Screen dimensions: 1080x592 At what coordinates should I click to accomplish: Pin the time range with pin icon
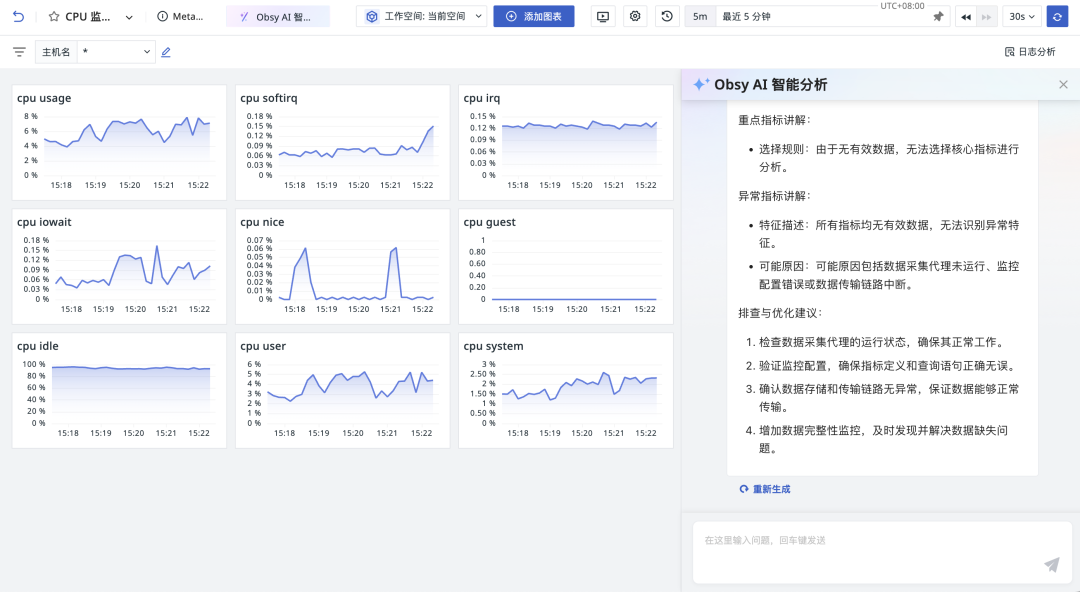(x=938, y=17)
